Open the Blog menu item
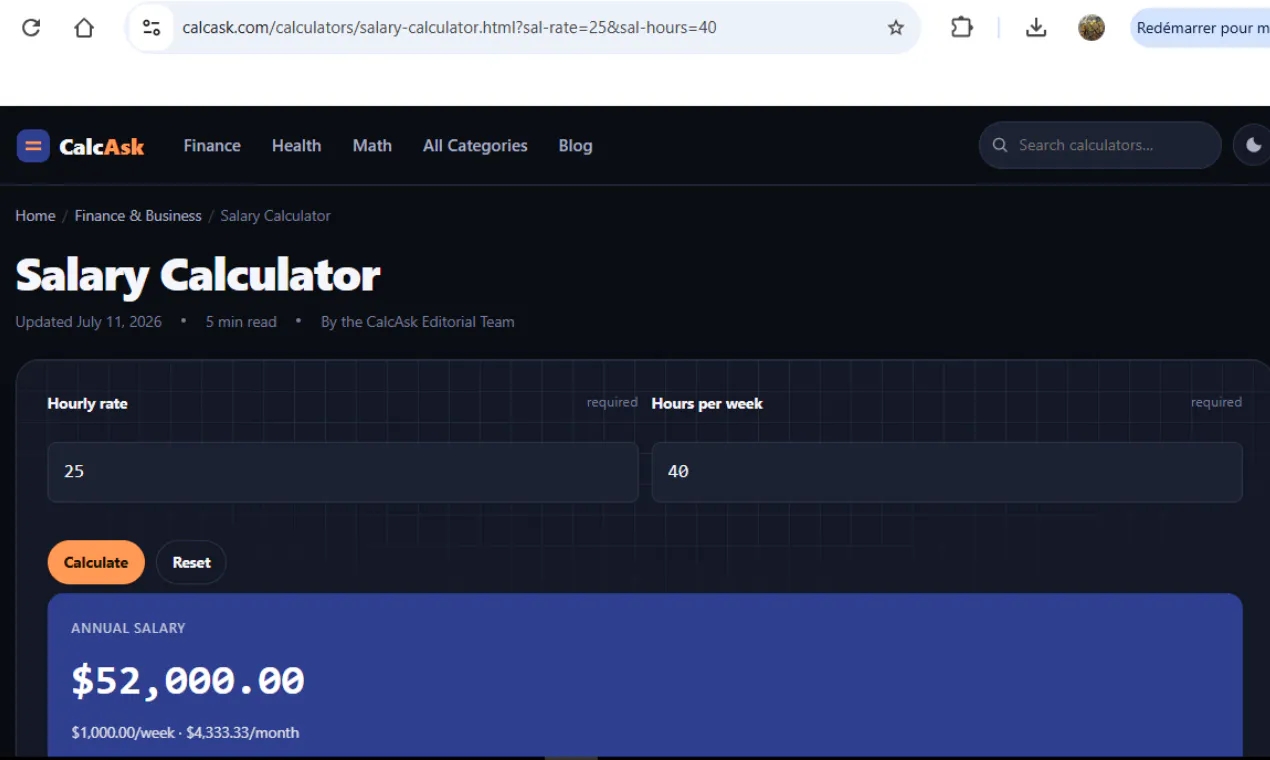 pos(575,146)
